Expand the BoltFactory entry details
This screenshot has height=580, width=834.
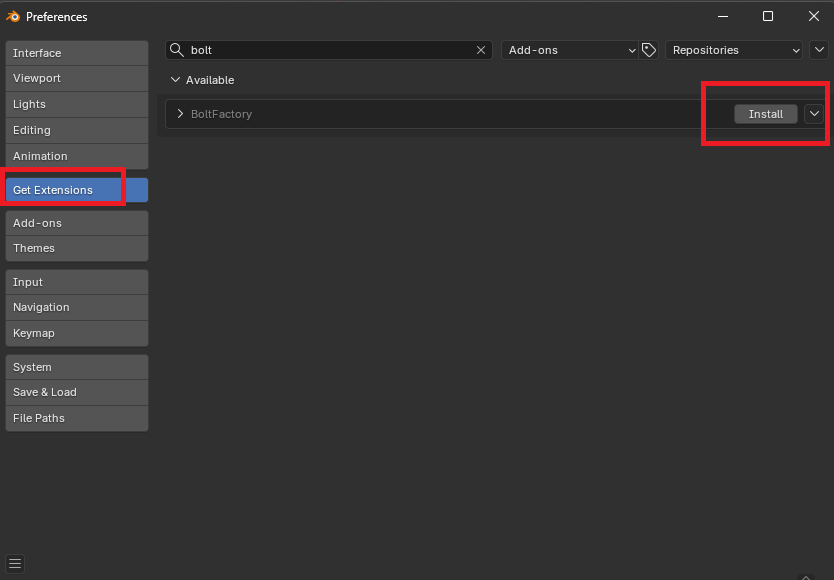click(180, 114)
